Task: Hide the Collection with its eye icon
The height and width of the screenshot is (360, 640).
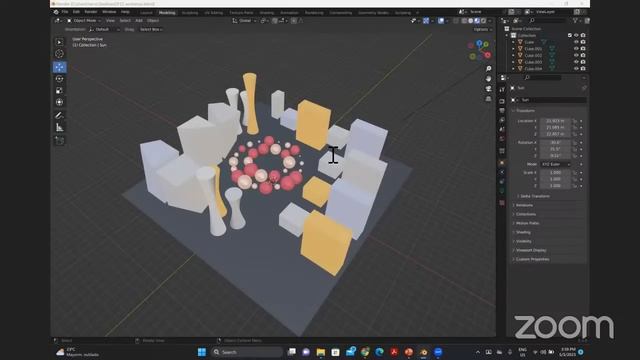Action: [x=576, y=36]
